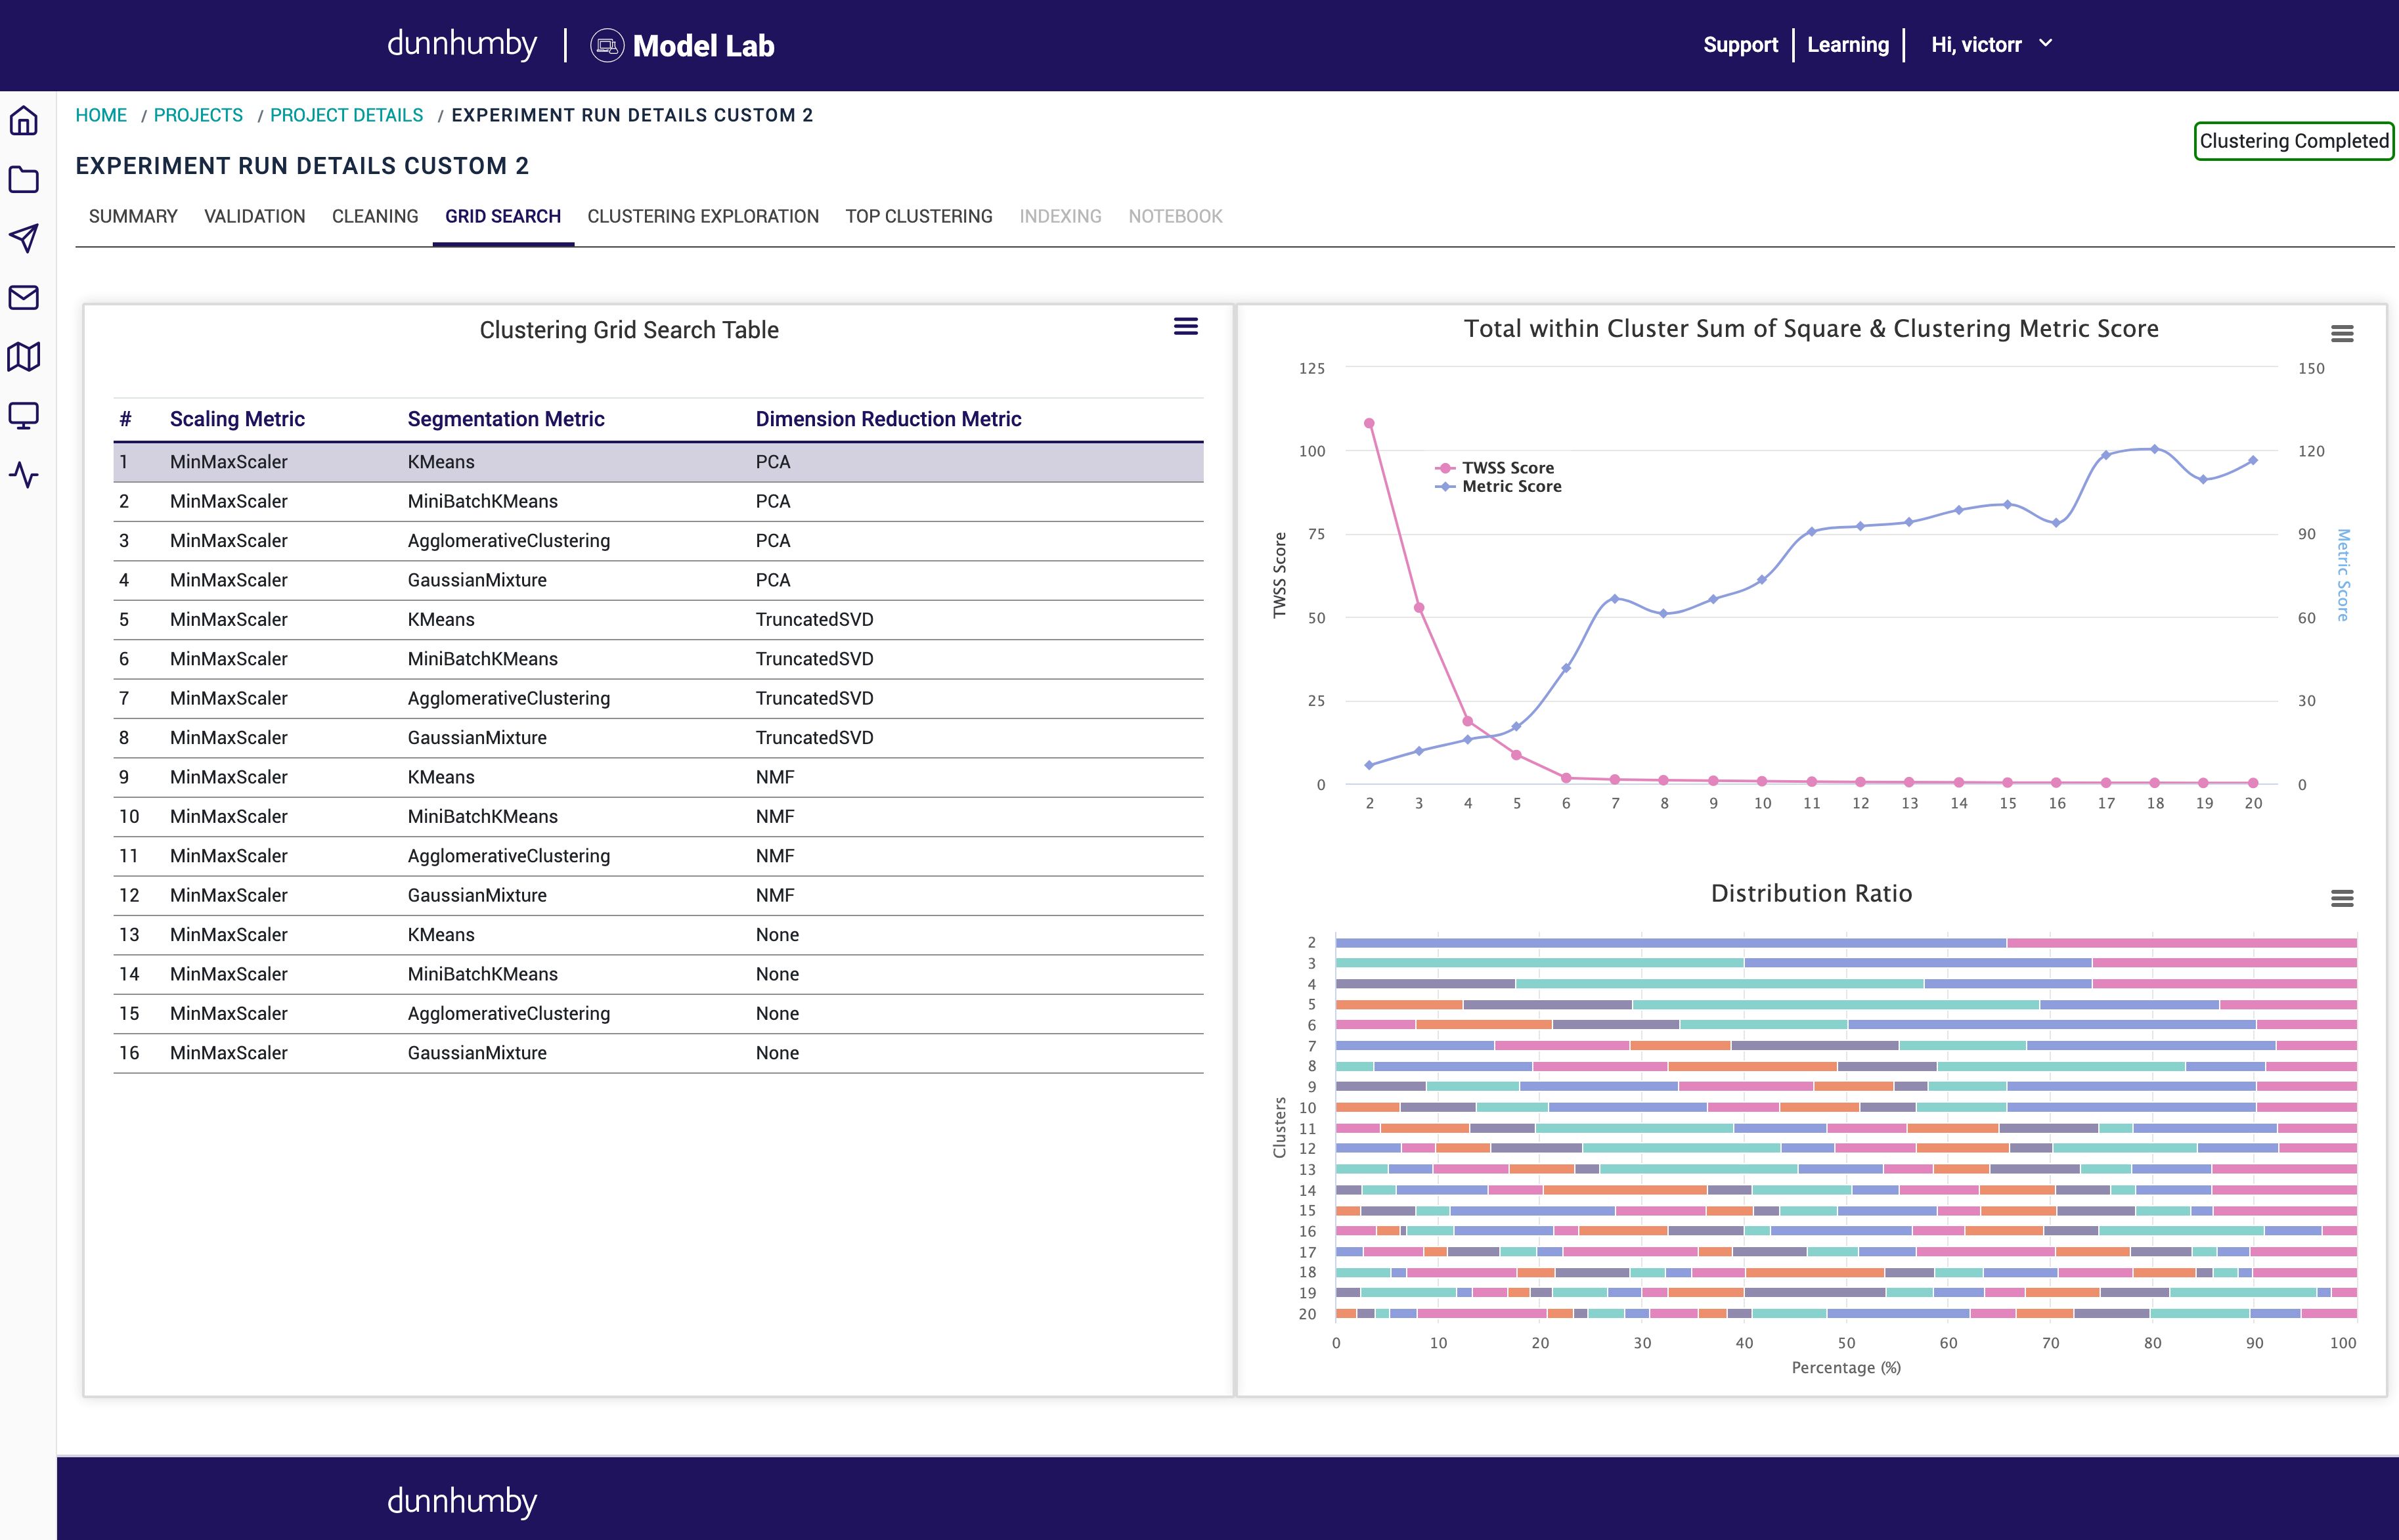Go to the PROJECT DETAILS breadcrumb link
Viewport: 2399px width, 1540px height.
(347, 115)
